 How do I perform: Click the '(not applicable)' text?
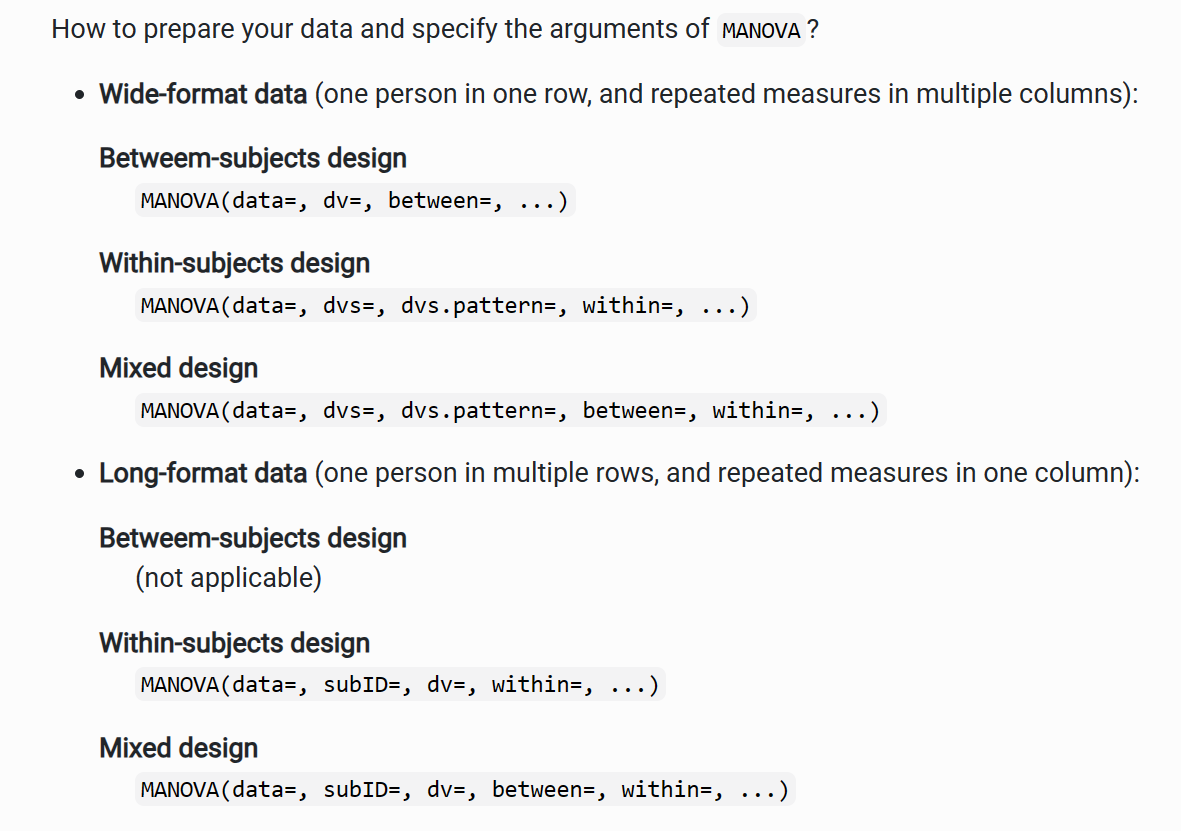point(228,578)
